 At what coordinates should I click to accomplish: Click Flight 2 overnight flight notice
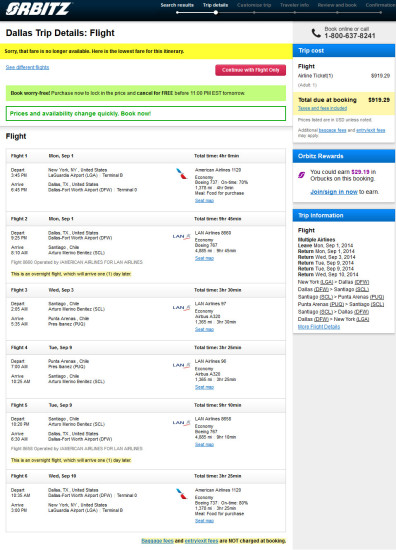(71, 274)
